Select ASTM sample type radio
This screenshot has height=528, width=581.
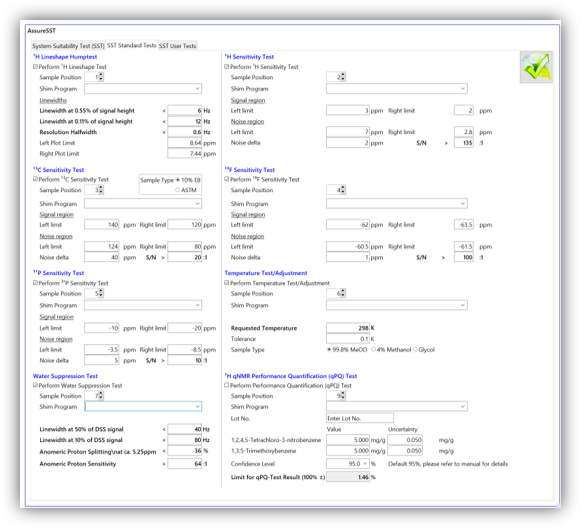[x=178, y=190]
